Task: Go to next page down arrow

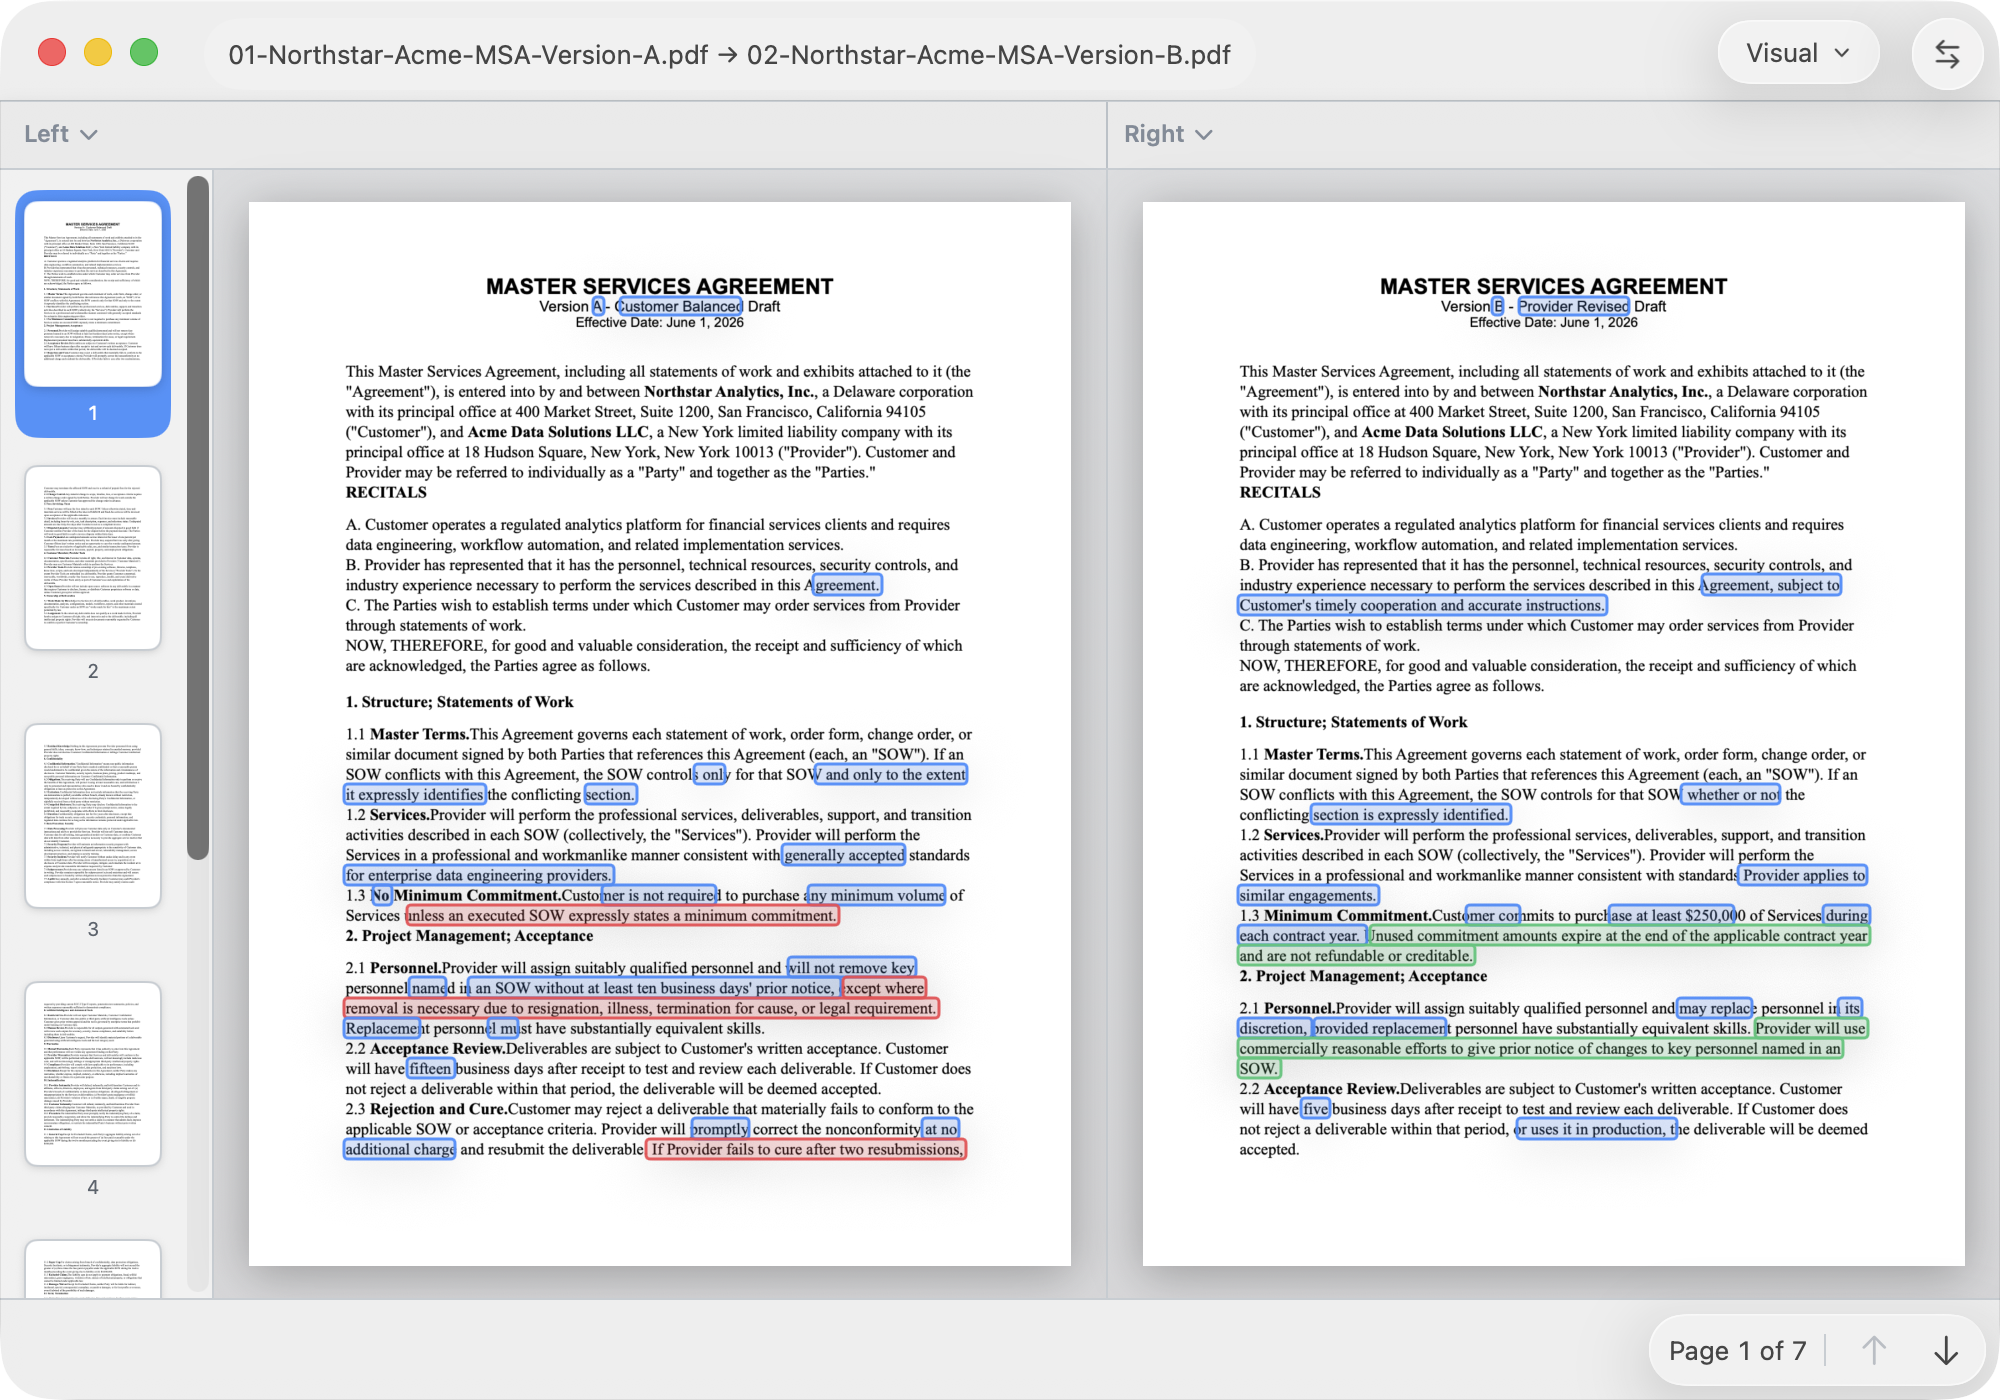Action: click(1946, 1351)
